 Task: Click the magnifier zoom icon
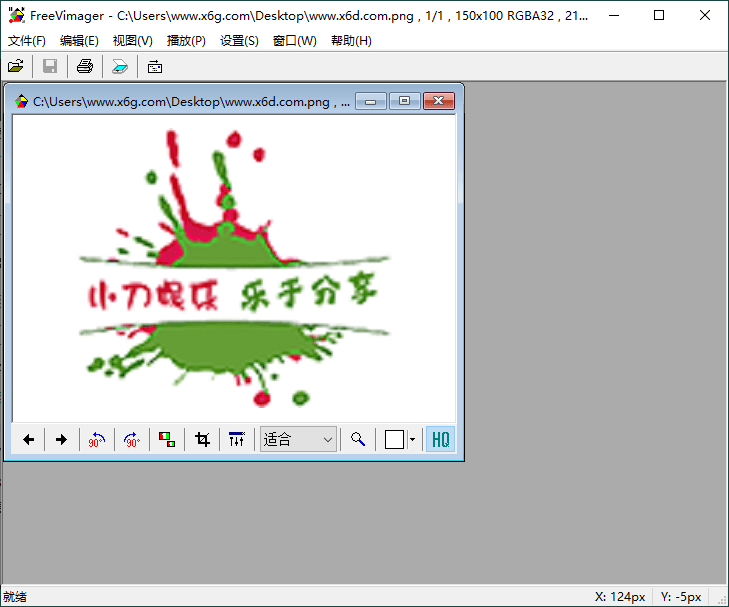[357, 440]
